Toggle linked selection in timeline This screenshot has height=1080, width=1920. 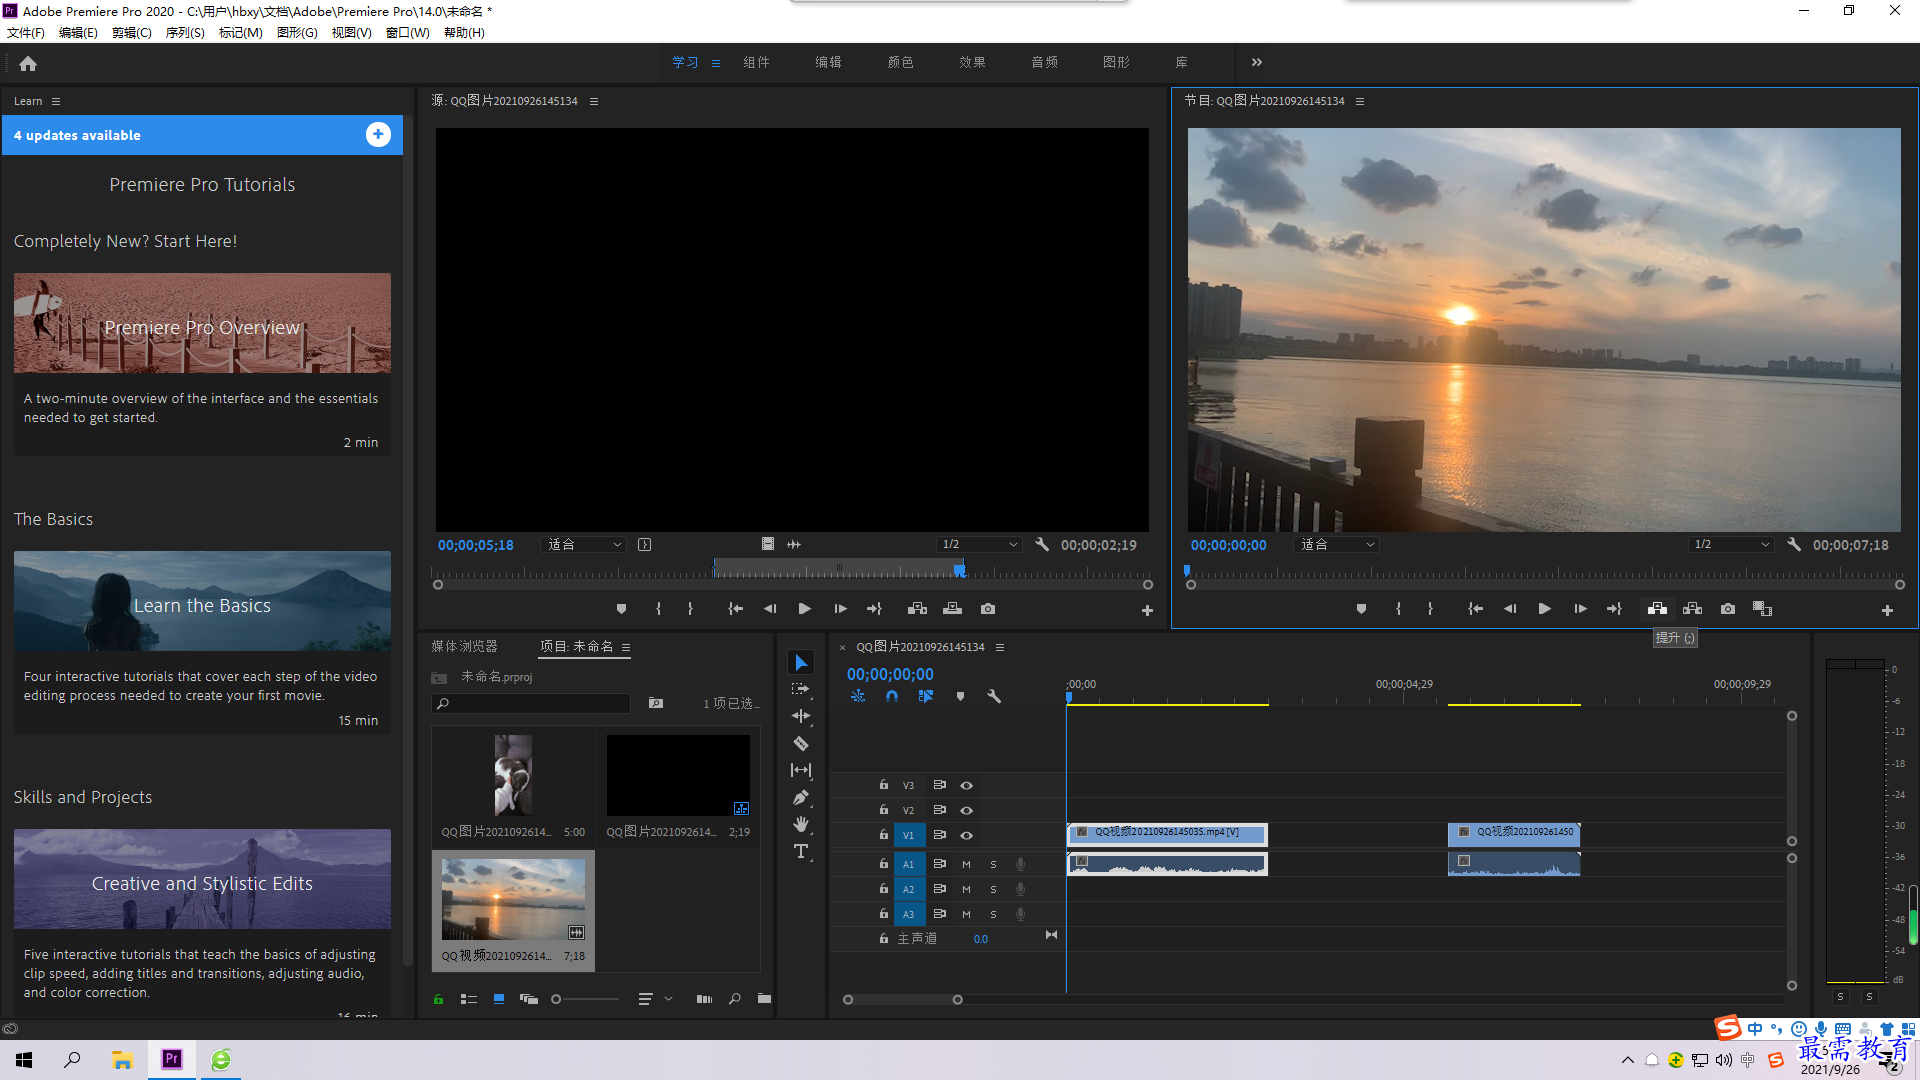(x=926, y=696)
